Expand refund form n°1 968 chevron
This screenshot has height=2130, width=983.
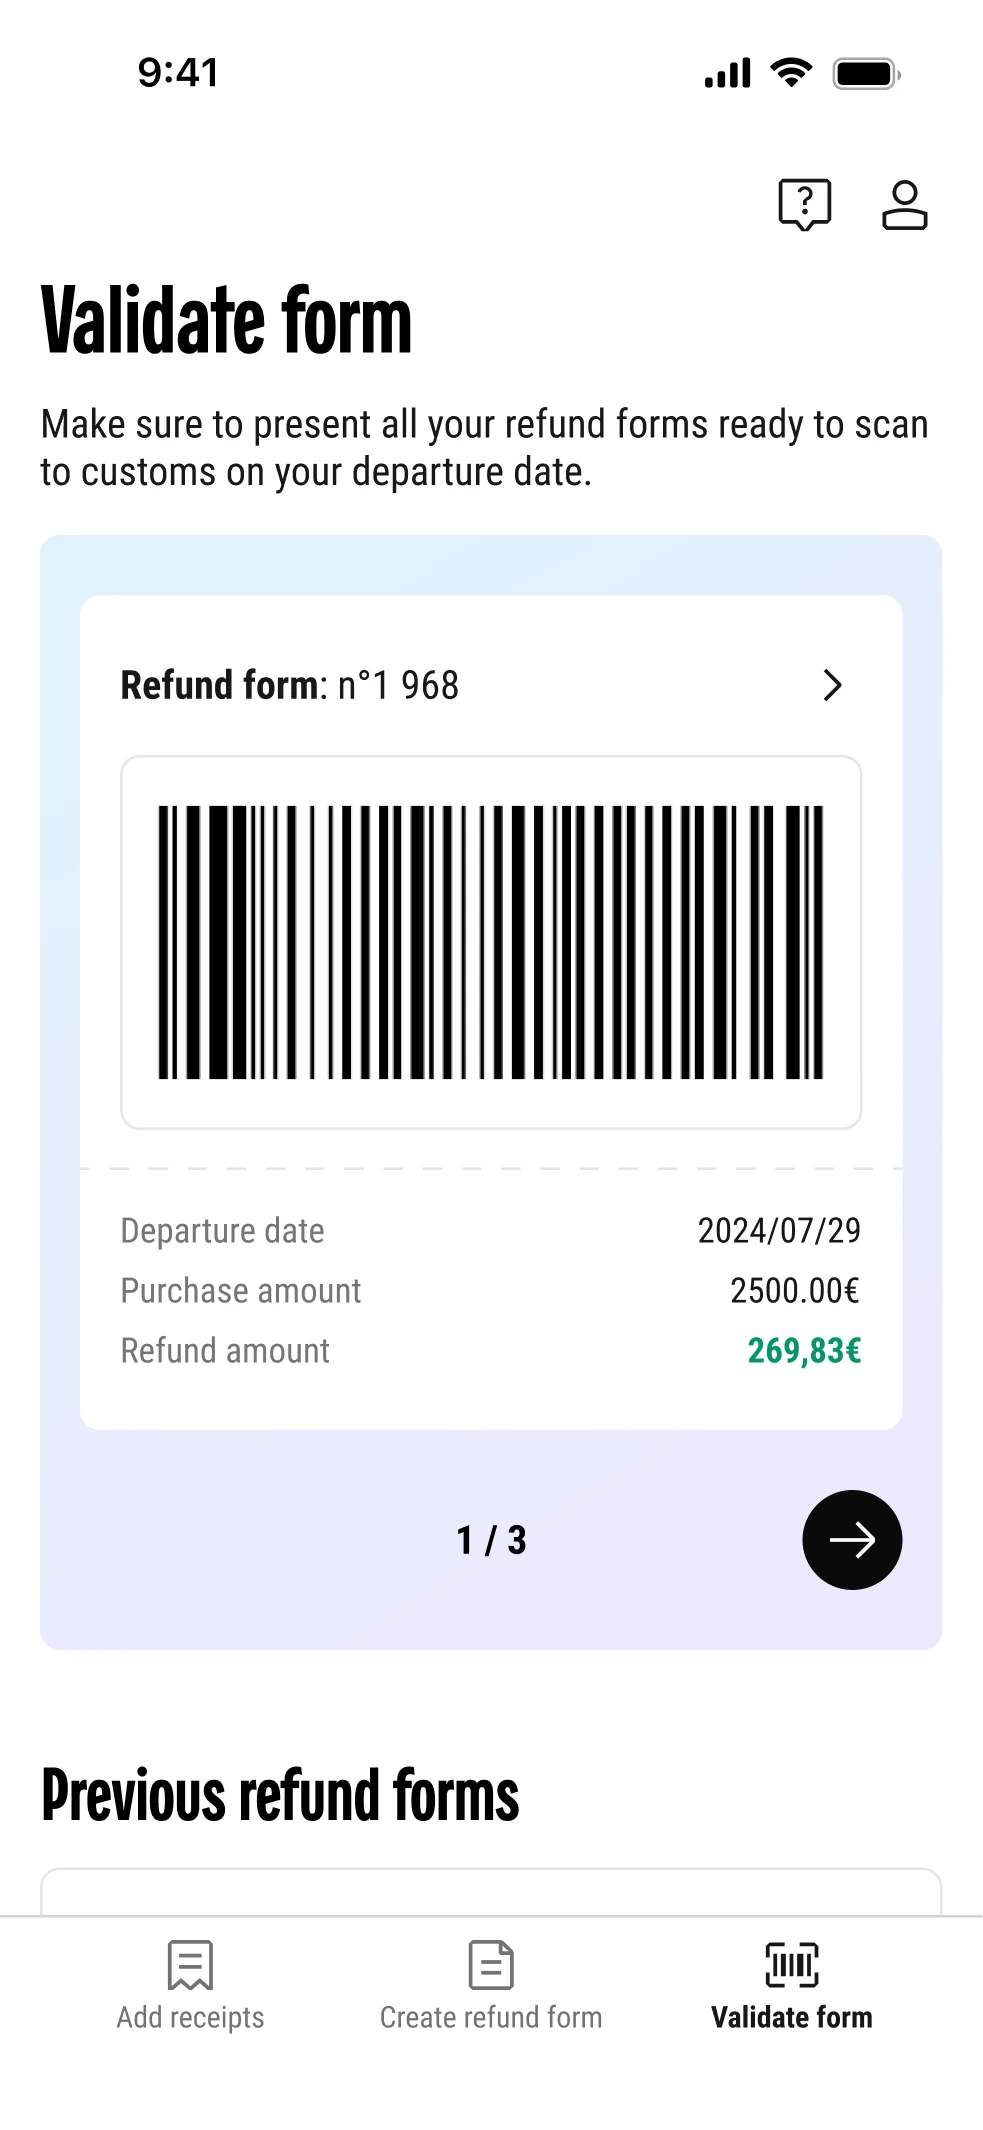[x=832, y=685]
